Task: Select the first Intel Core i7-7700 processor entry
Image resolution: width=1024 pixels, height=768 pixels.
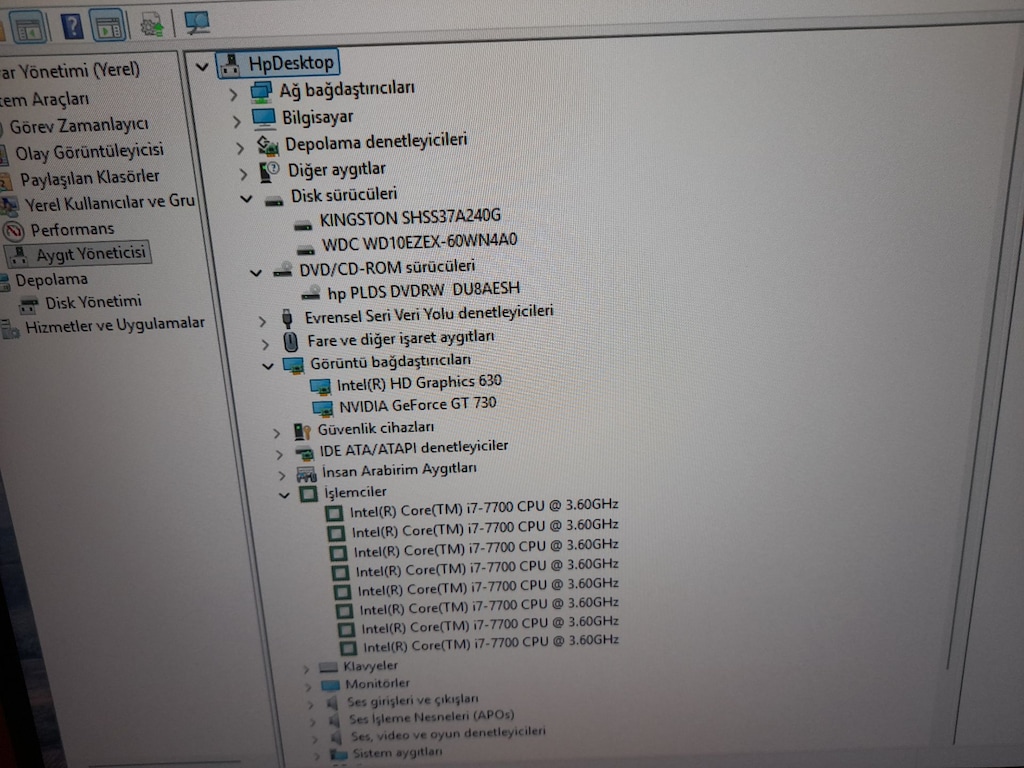Action: (x=484, y=507)
